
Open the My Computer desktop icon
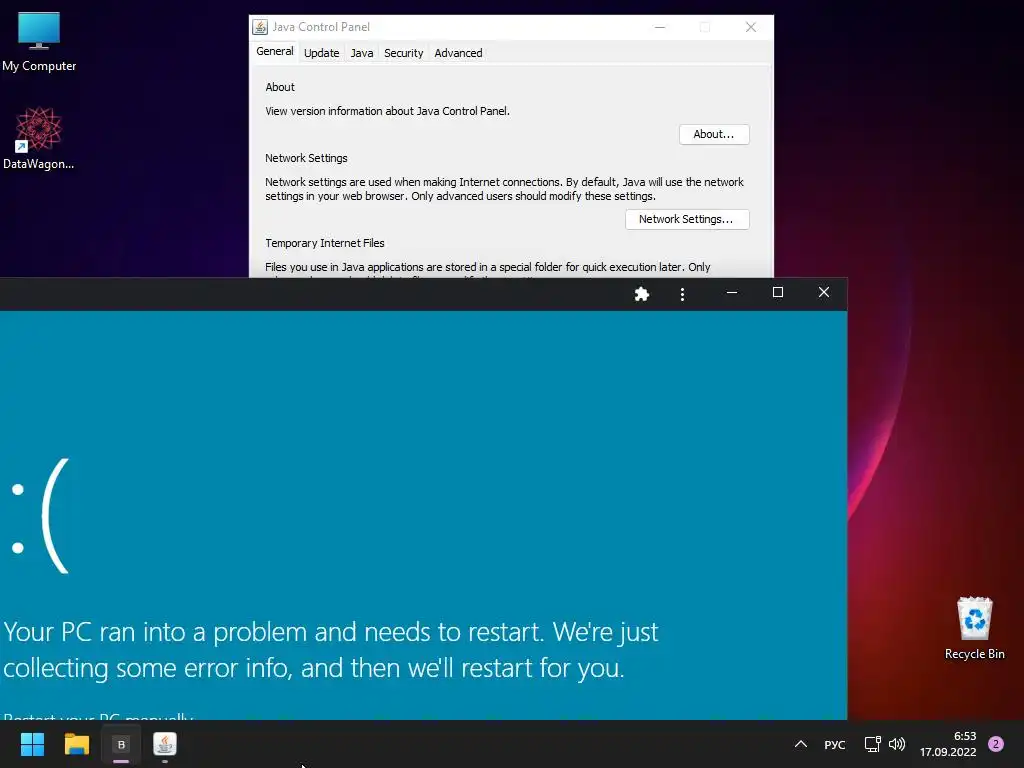point(39,42)
